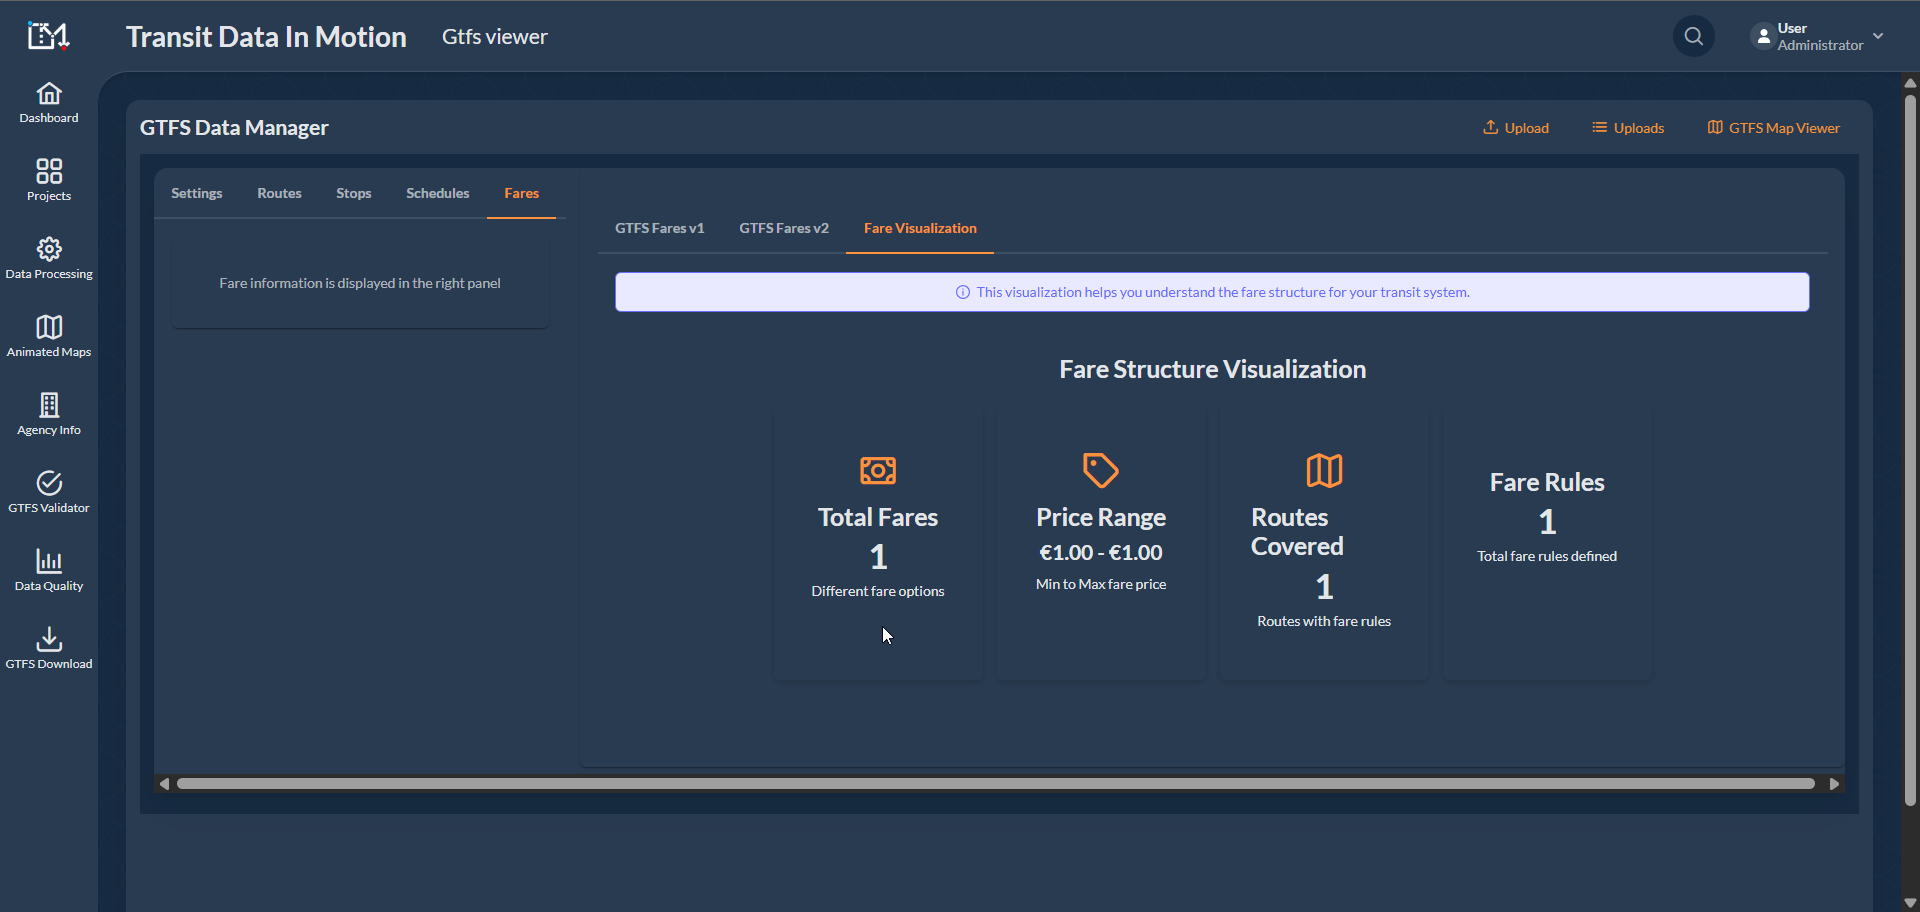1920x912 pixels.
Task: Click the Upload button
Action: [x=1515, y=128]
